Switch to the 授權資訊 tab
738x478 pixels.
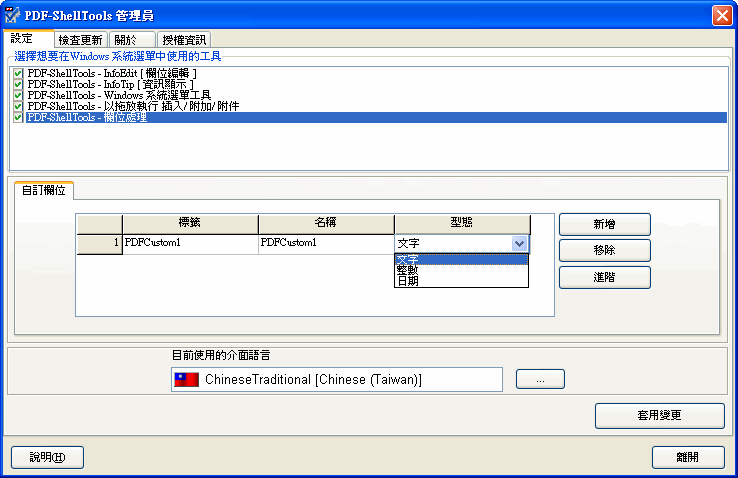point(184,40)
